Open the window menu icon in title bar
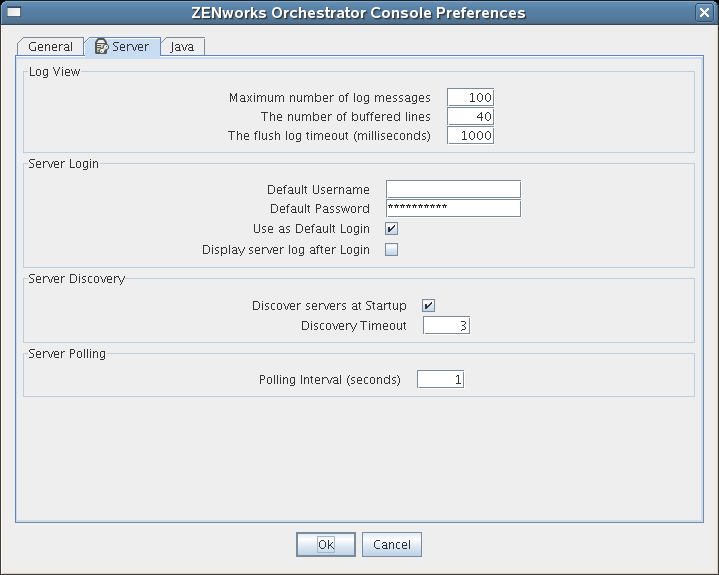Image resolution: width=719 pixels, height=575 pixels. point(14,13)
